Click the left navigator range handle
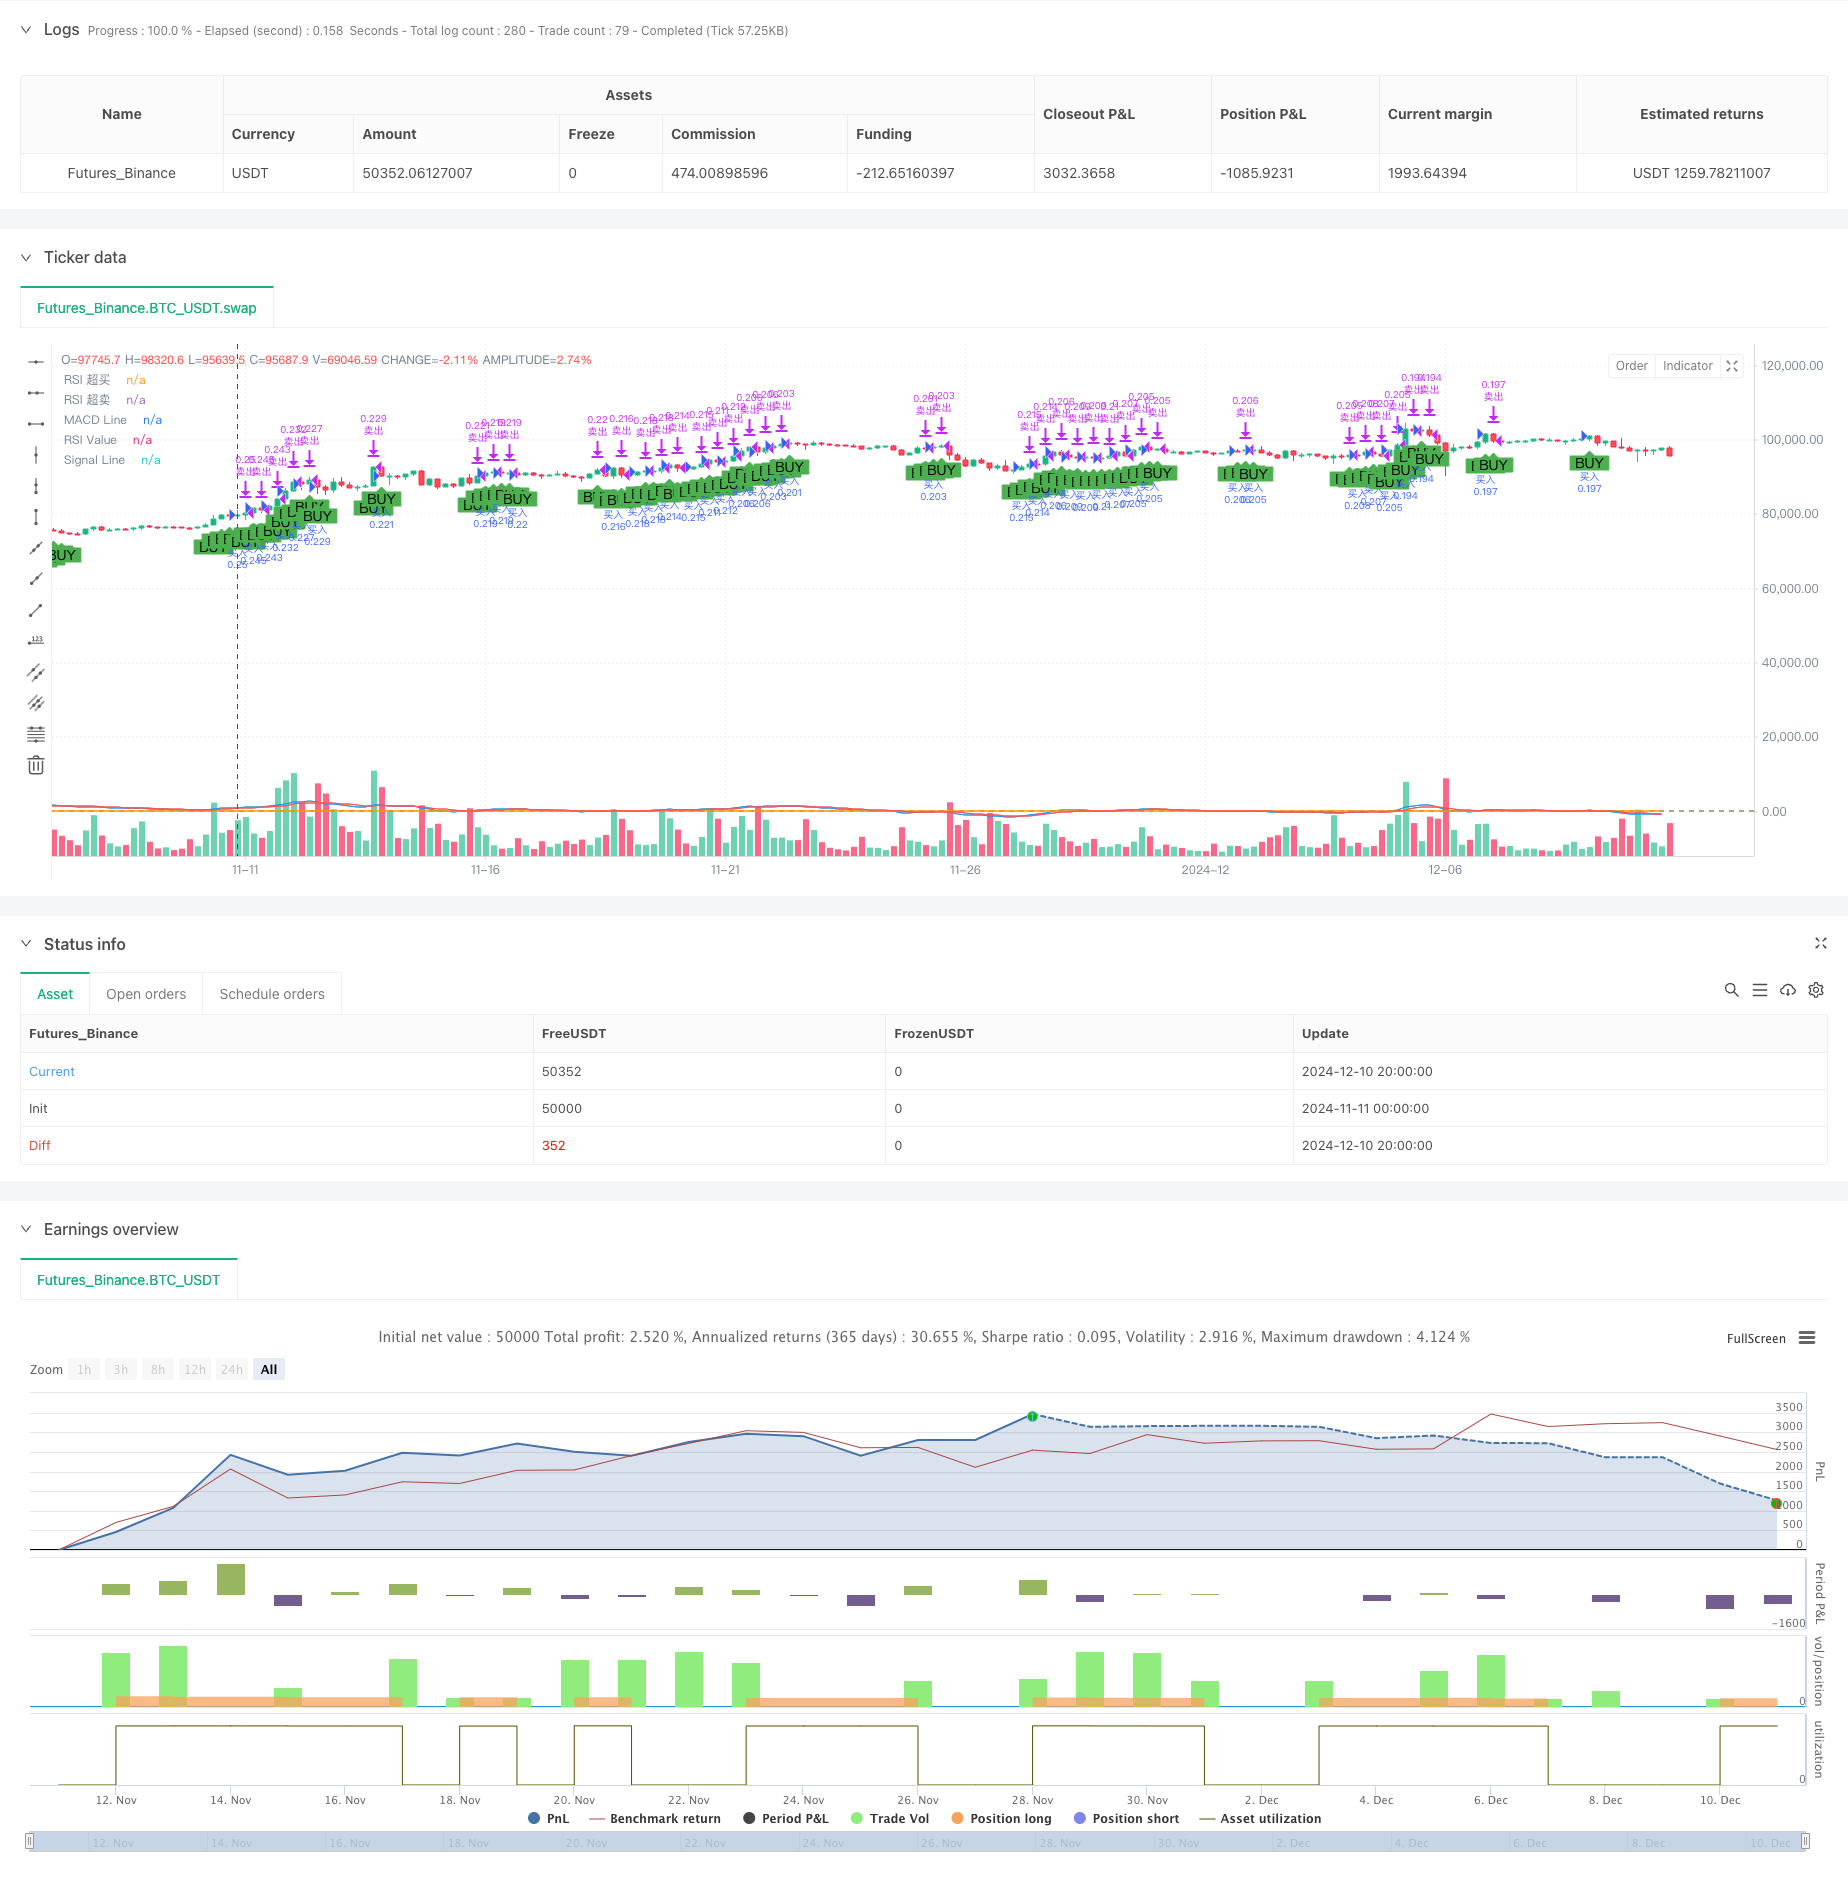This screenshot has width=1848, height=1881. pyautogui.click(x=30, y=1841)
